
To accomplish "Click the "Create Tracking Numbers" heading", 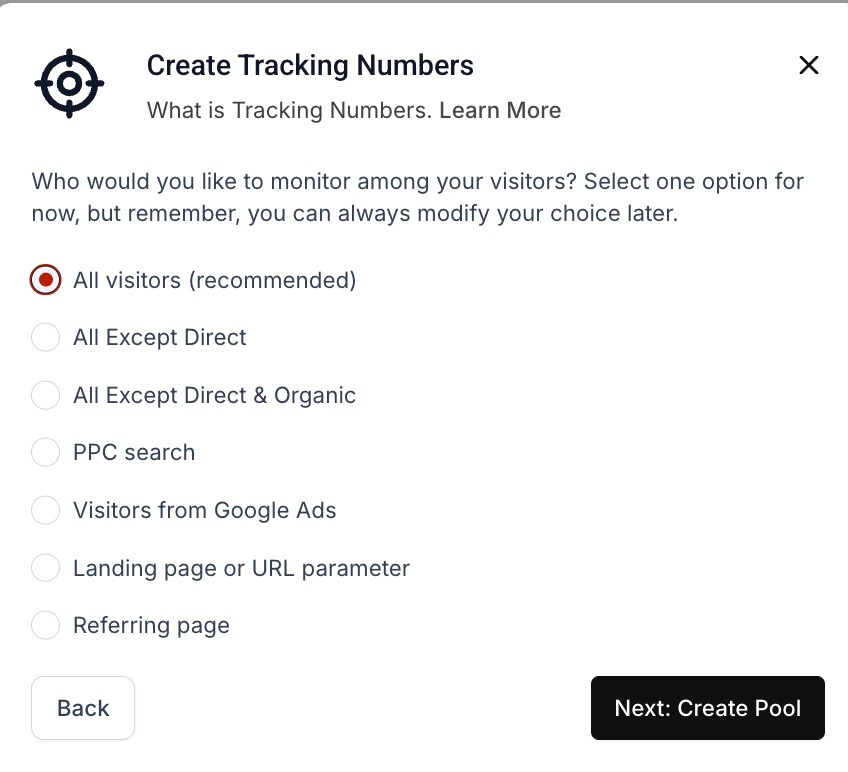I will [310, 66].
